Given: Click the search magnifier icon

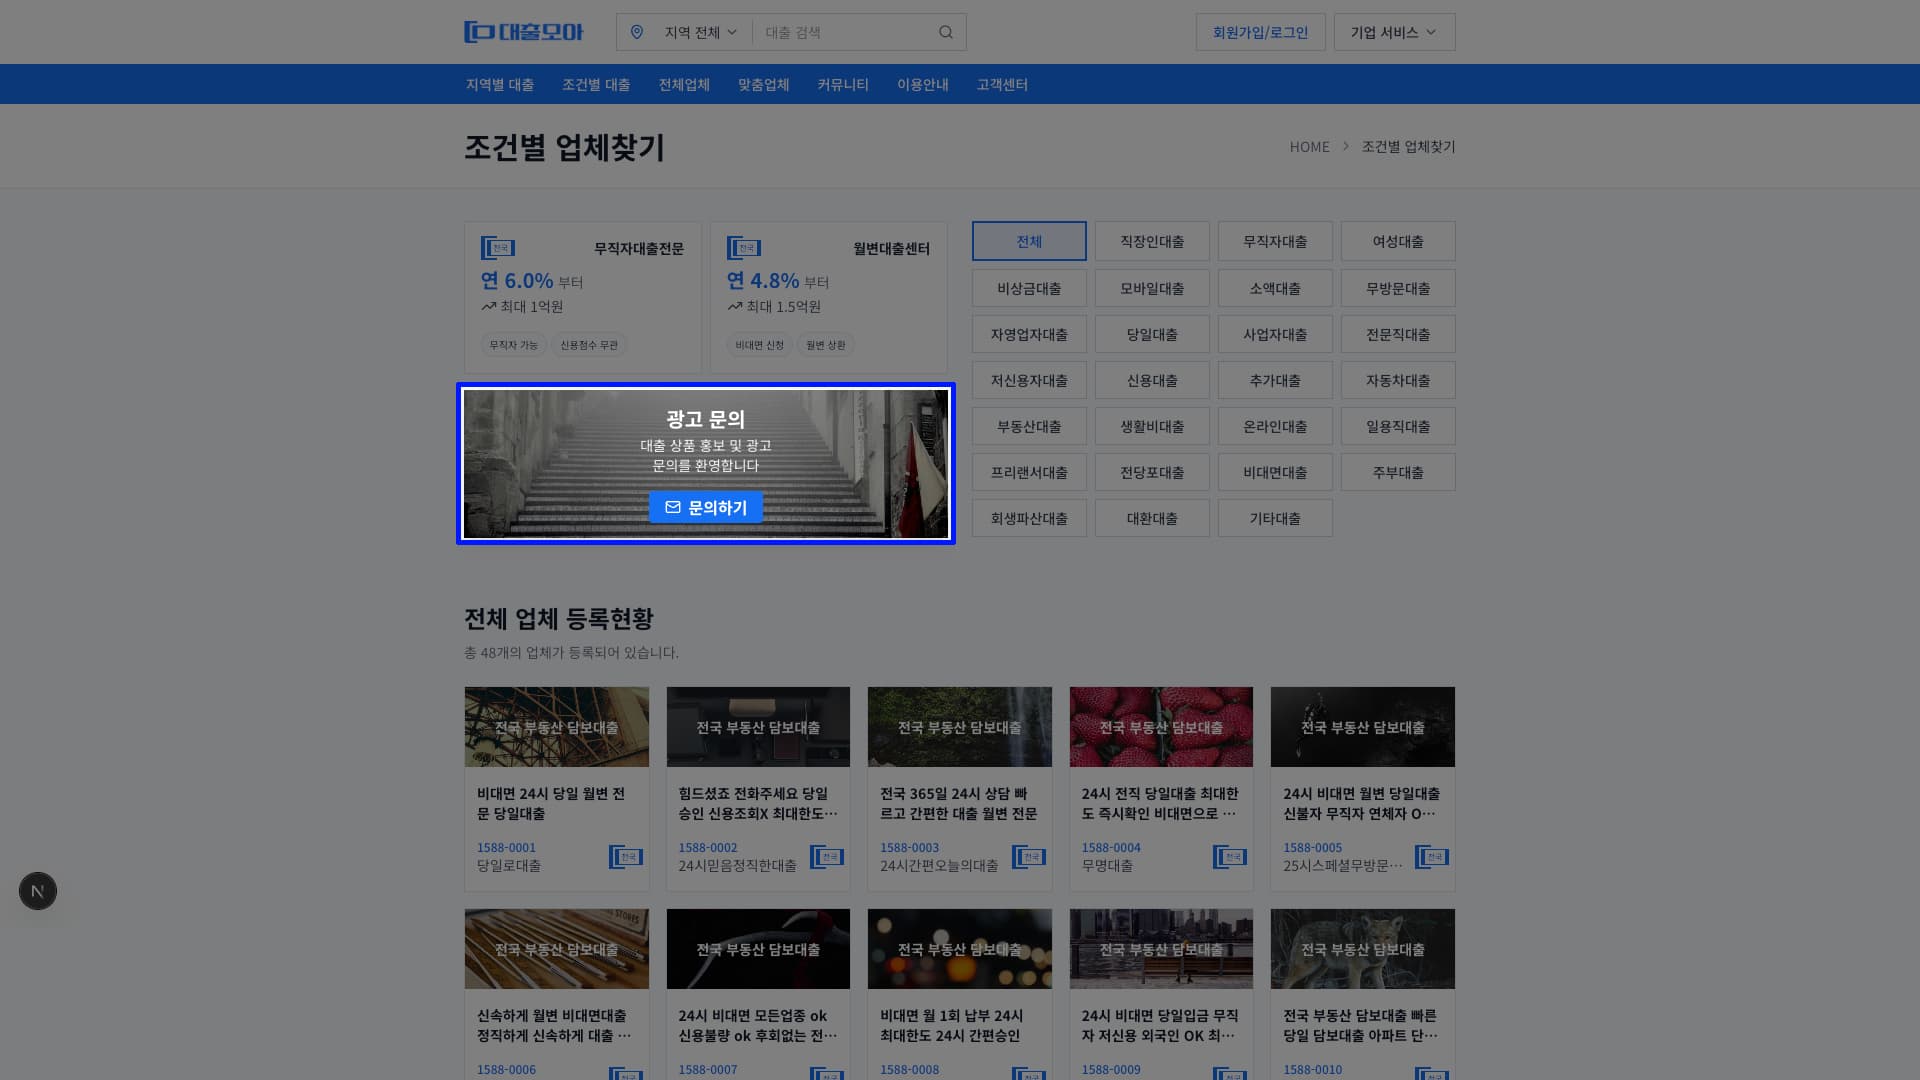Looking at the screenshot, I should (945, 31).
